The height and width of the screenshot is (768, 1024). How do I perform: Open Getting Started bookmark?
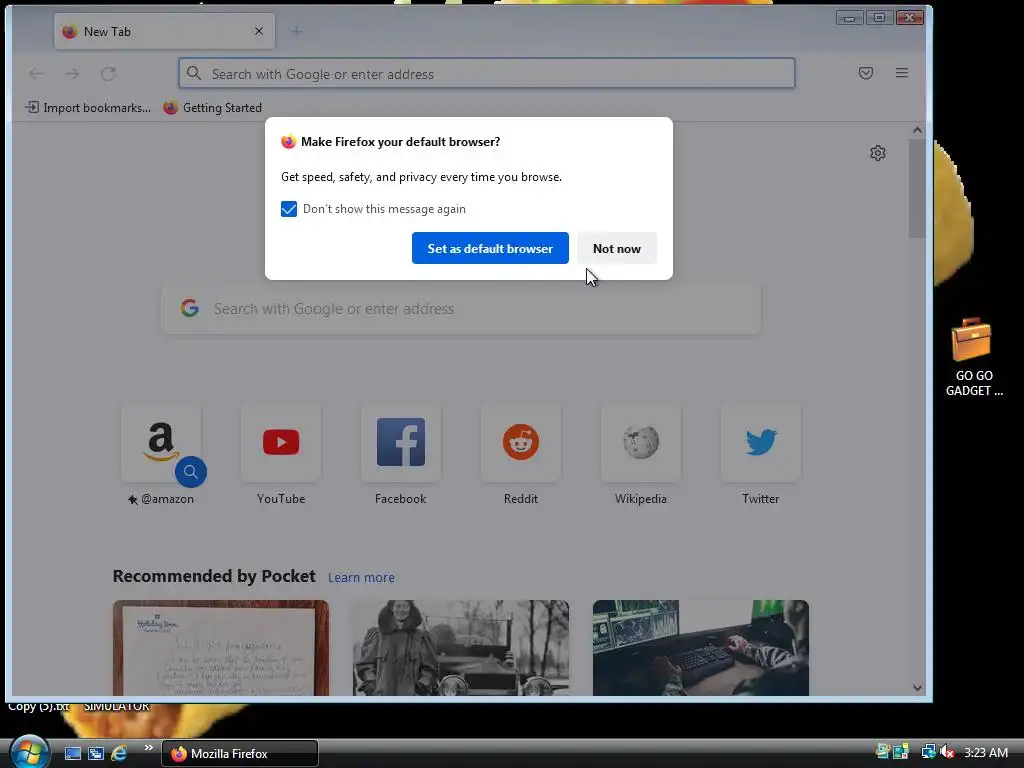213,108
